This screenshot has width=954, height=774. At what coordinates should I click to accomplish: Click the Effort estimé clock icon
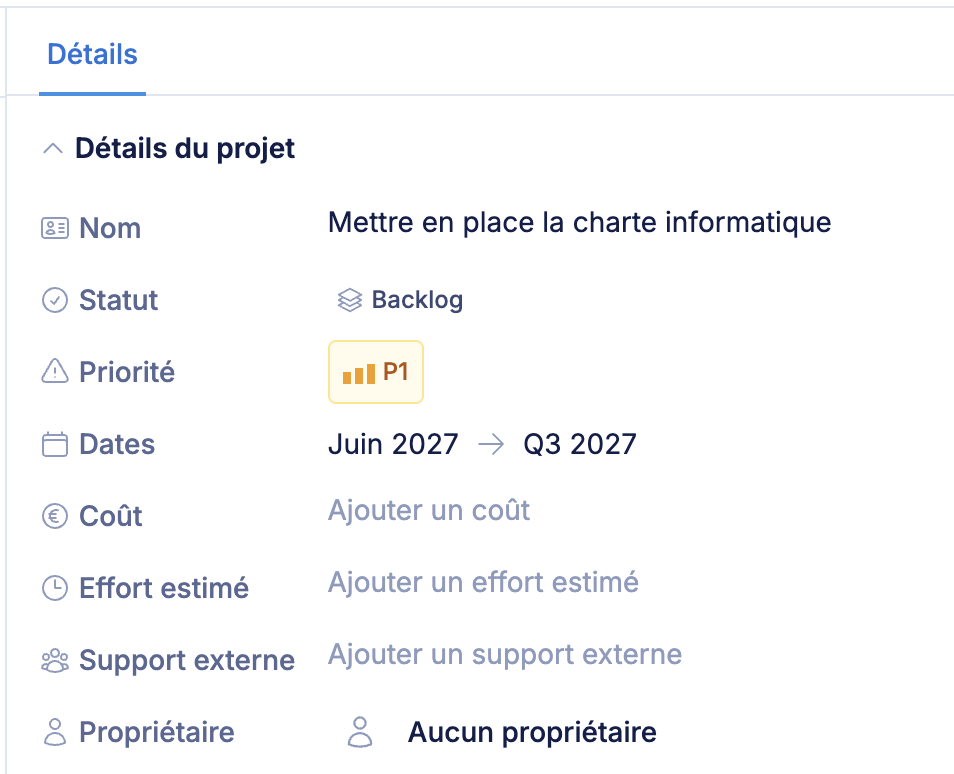(54, 588)
